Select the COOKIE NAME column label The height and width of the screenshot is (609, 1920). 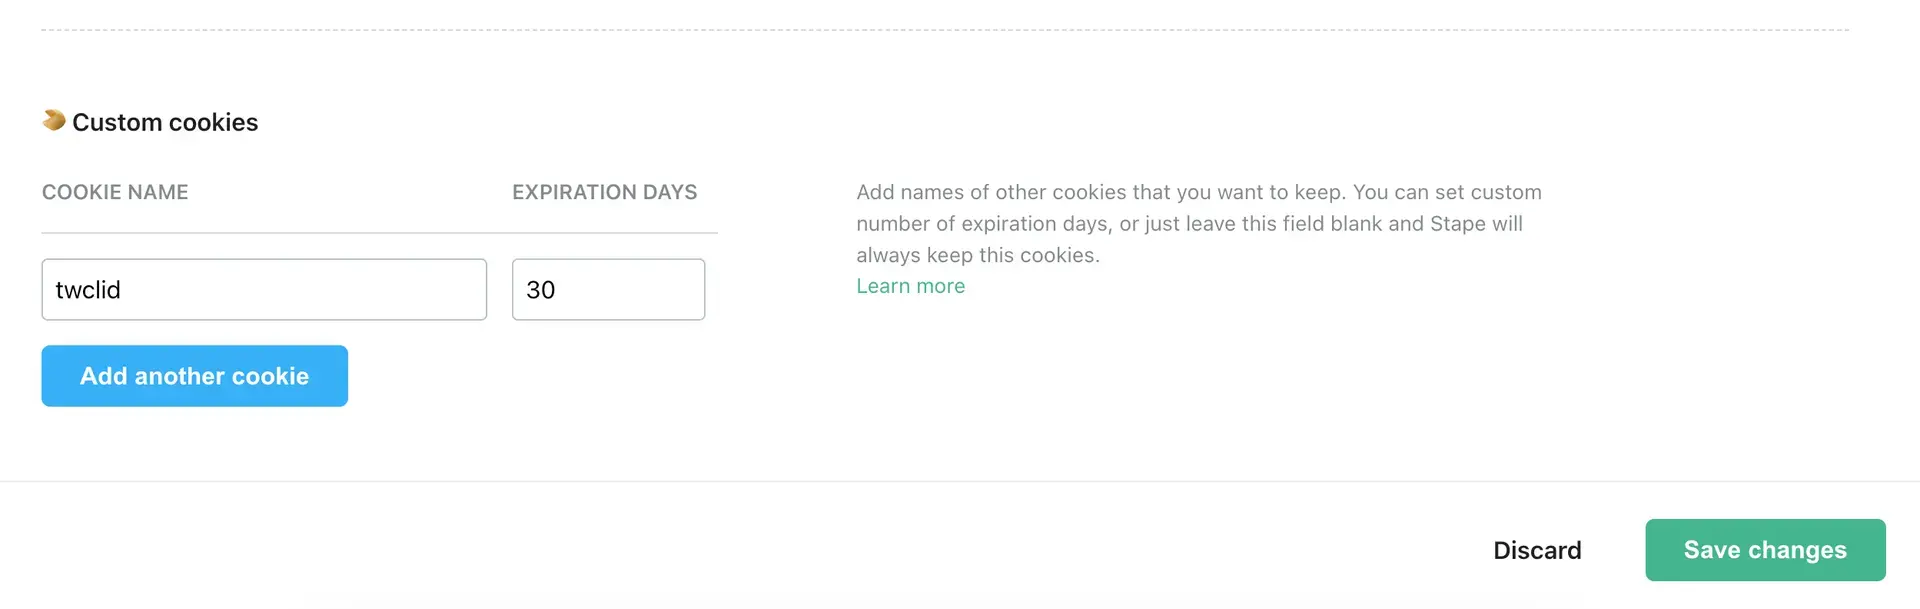[115, 192]
